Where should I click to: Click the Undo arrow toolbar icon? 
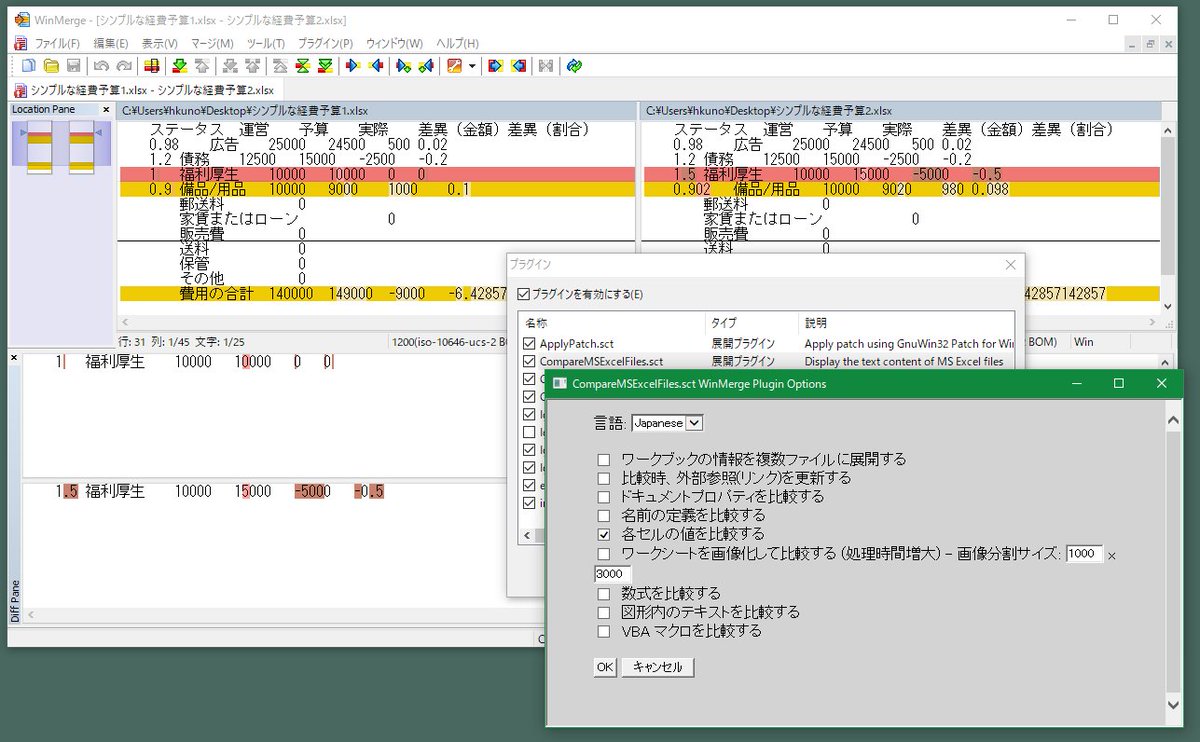pos(101,66)
